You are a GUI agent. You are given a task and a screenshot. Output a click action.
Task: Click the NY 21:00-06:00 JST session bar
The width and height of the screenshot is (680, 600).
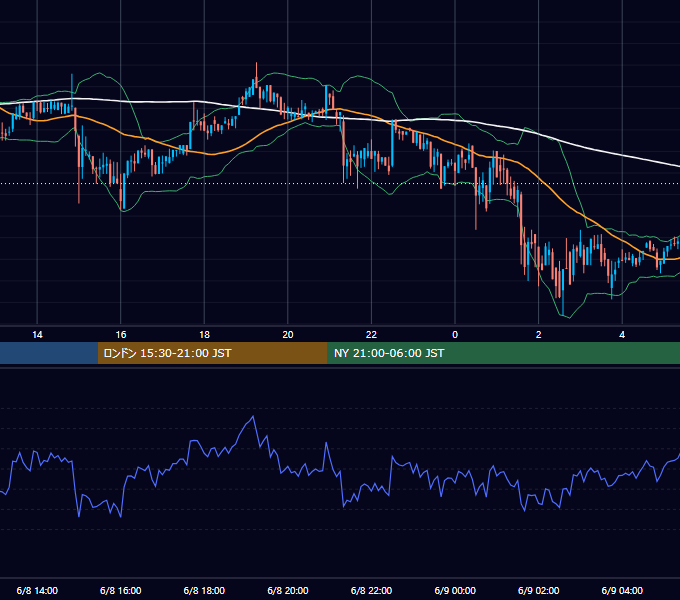(x=503, y=353)
